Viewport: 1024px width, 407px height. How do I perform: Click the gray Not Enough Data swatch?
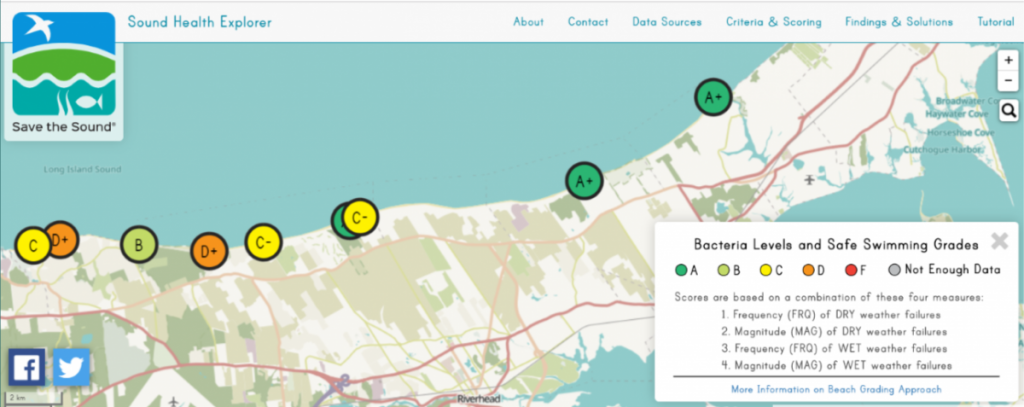pos(895,269)
